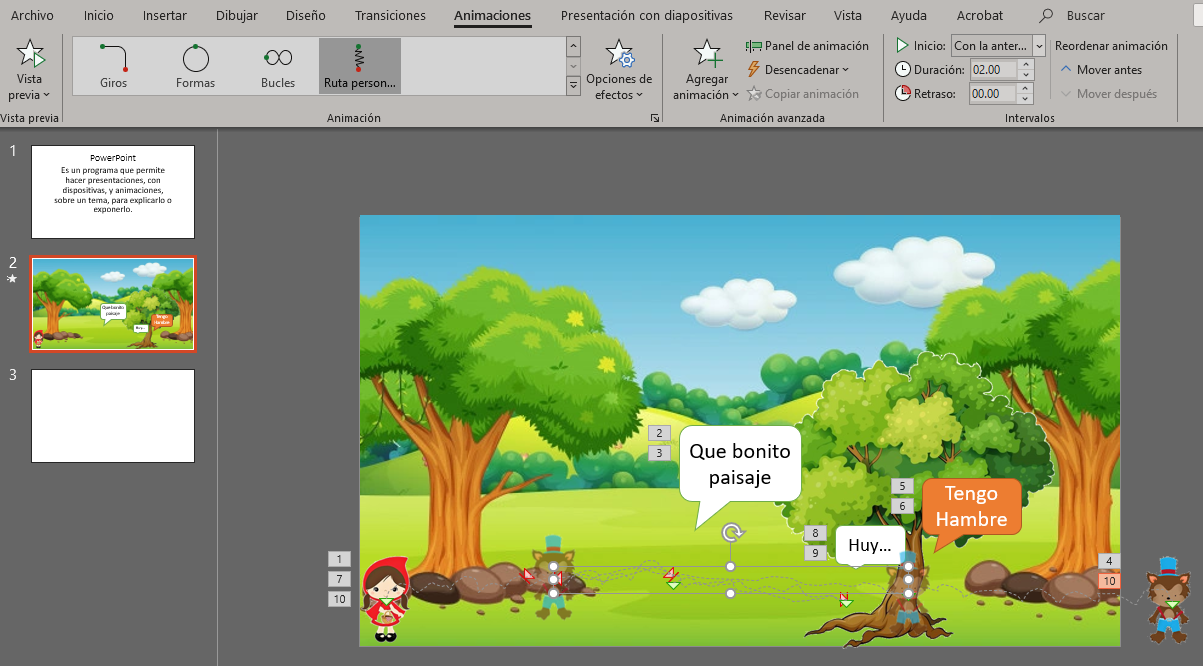The width and height of the screenshot is (1203, 666).
Task: Click the Retraso value field
Action: (x=992, y=94)
